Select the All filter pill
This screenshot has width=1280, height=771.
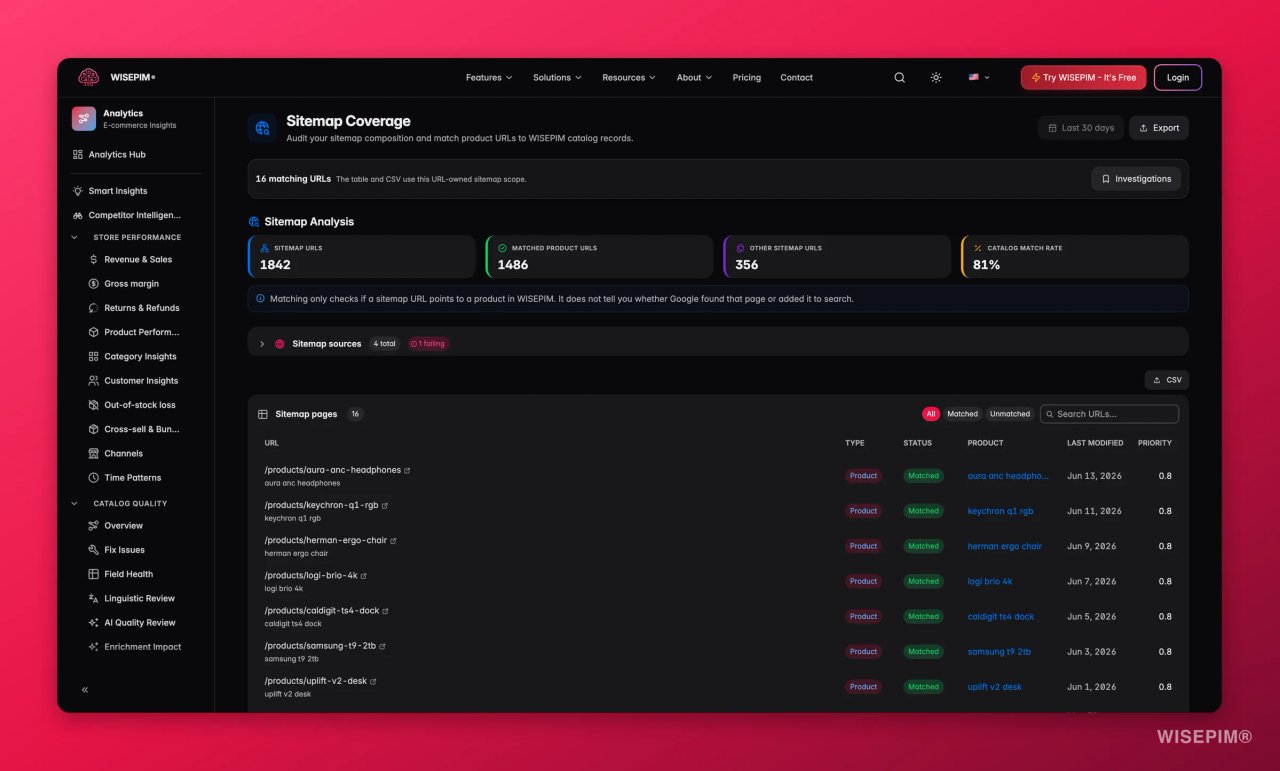tap(931, 414)
